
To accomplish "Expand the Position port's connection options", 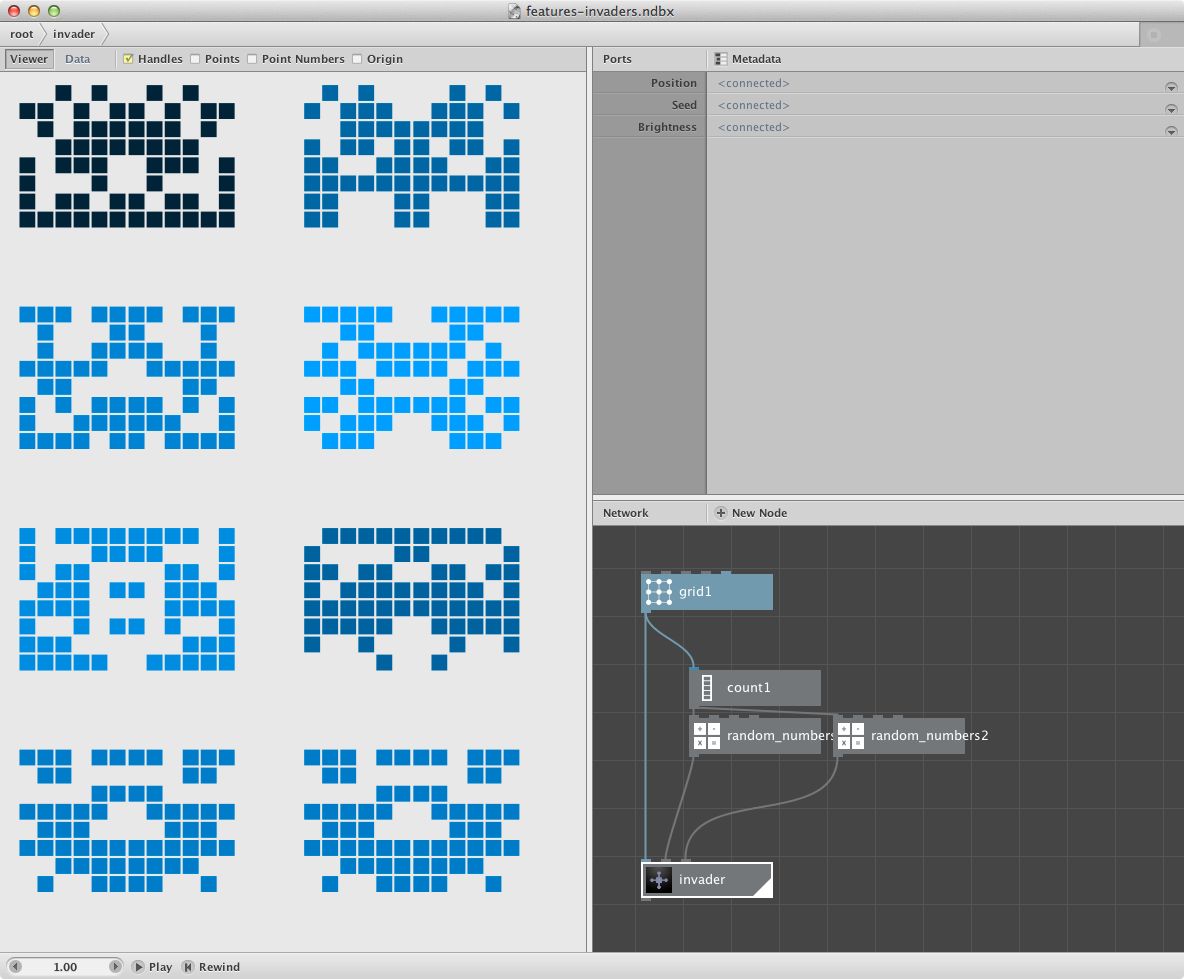I will (1171, 86).
